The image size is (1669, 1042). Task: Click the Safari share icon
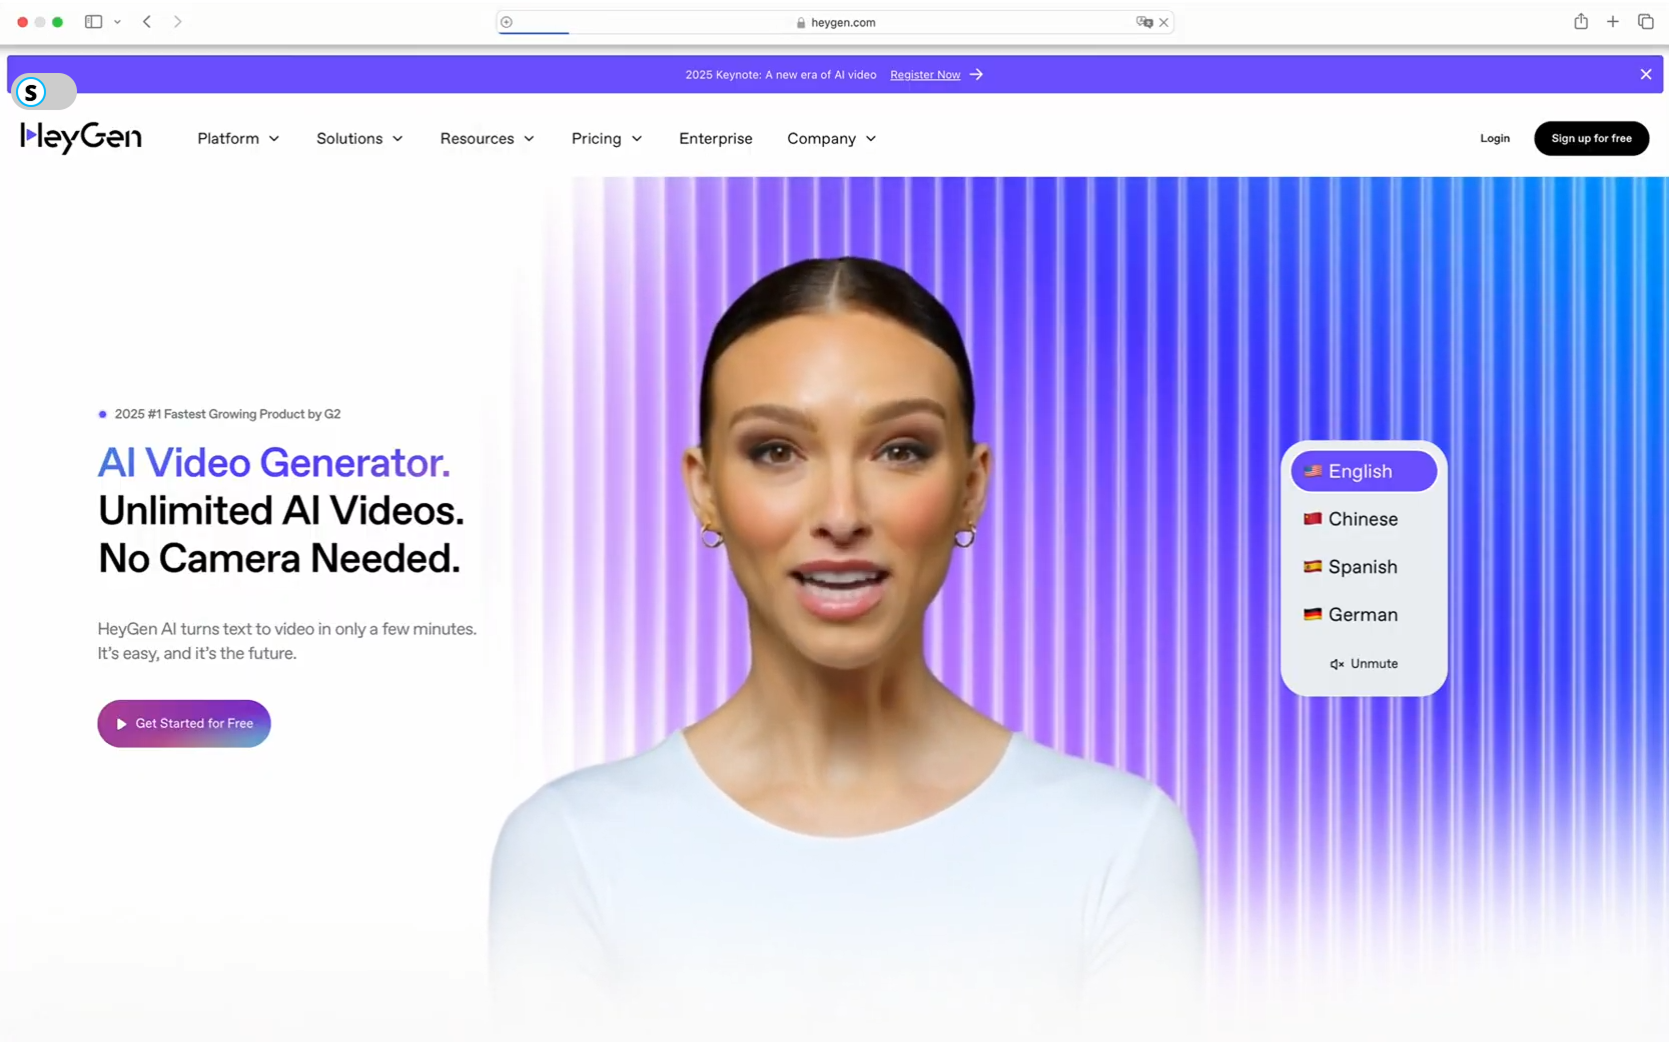pos(1581,21)
